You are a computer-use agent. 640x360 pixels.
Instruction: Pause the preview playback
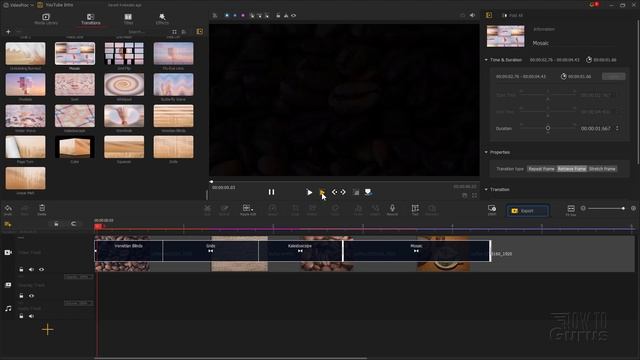[271, 192]
